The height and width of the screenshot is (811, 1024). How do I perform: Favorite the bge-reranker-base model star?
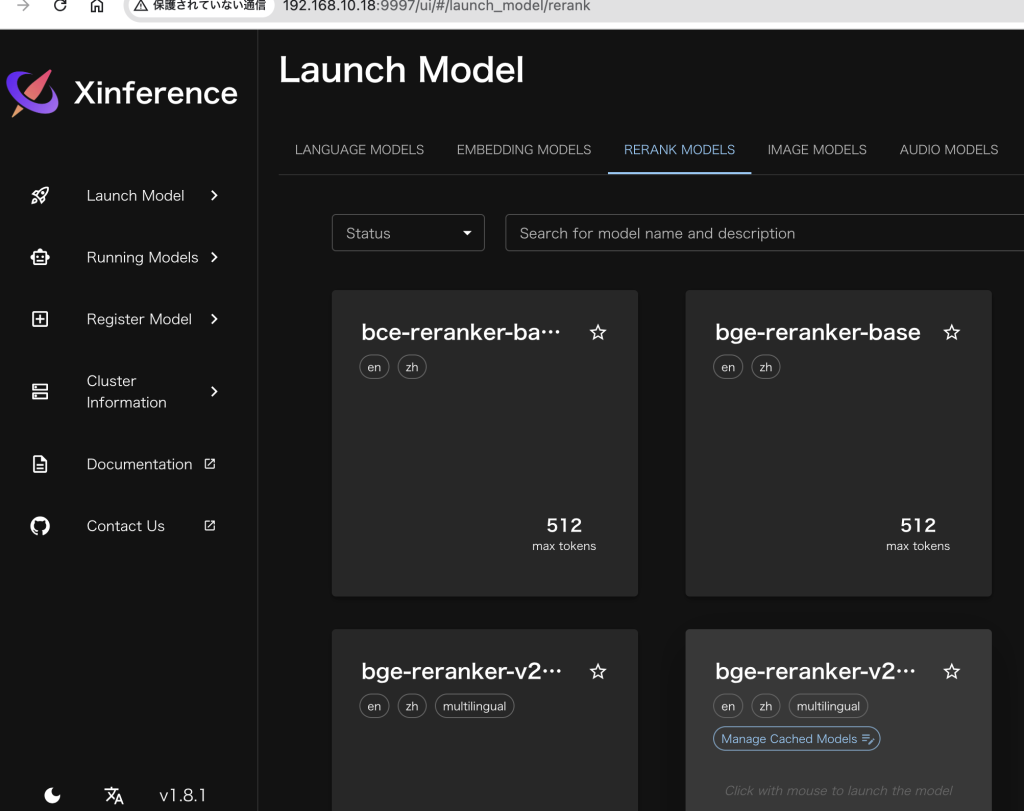(x=952, y=333)
